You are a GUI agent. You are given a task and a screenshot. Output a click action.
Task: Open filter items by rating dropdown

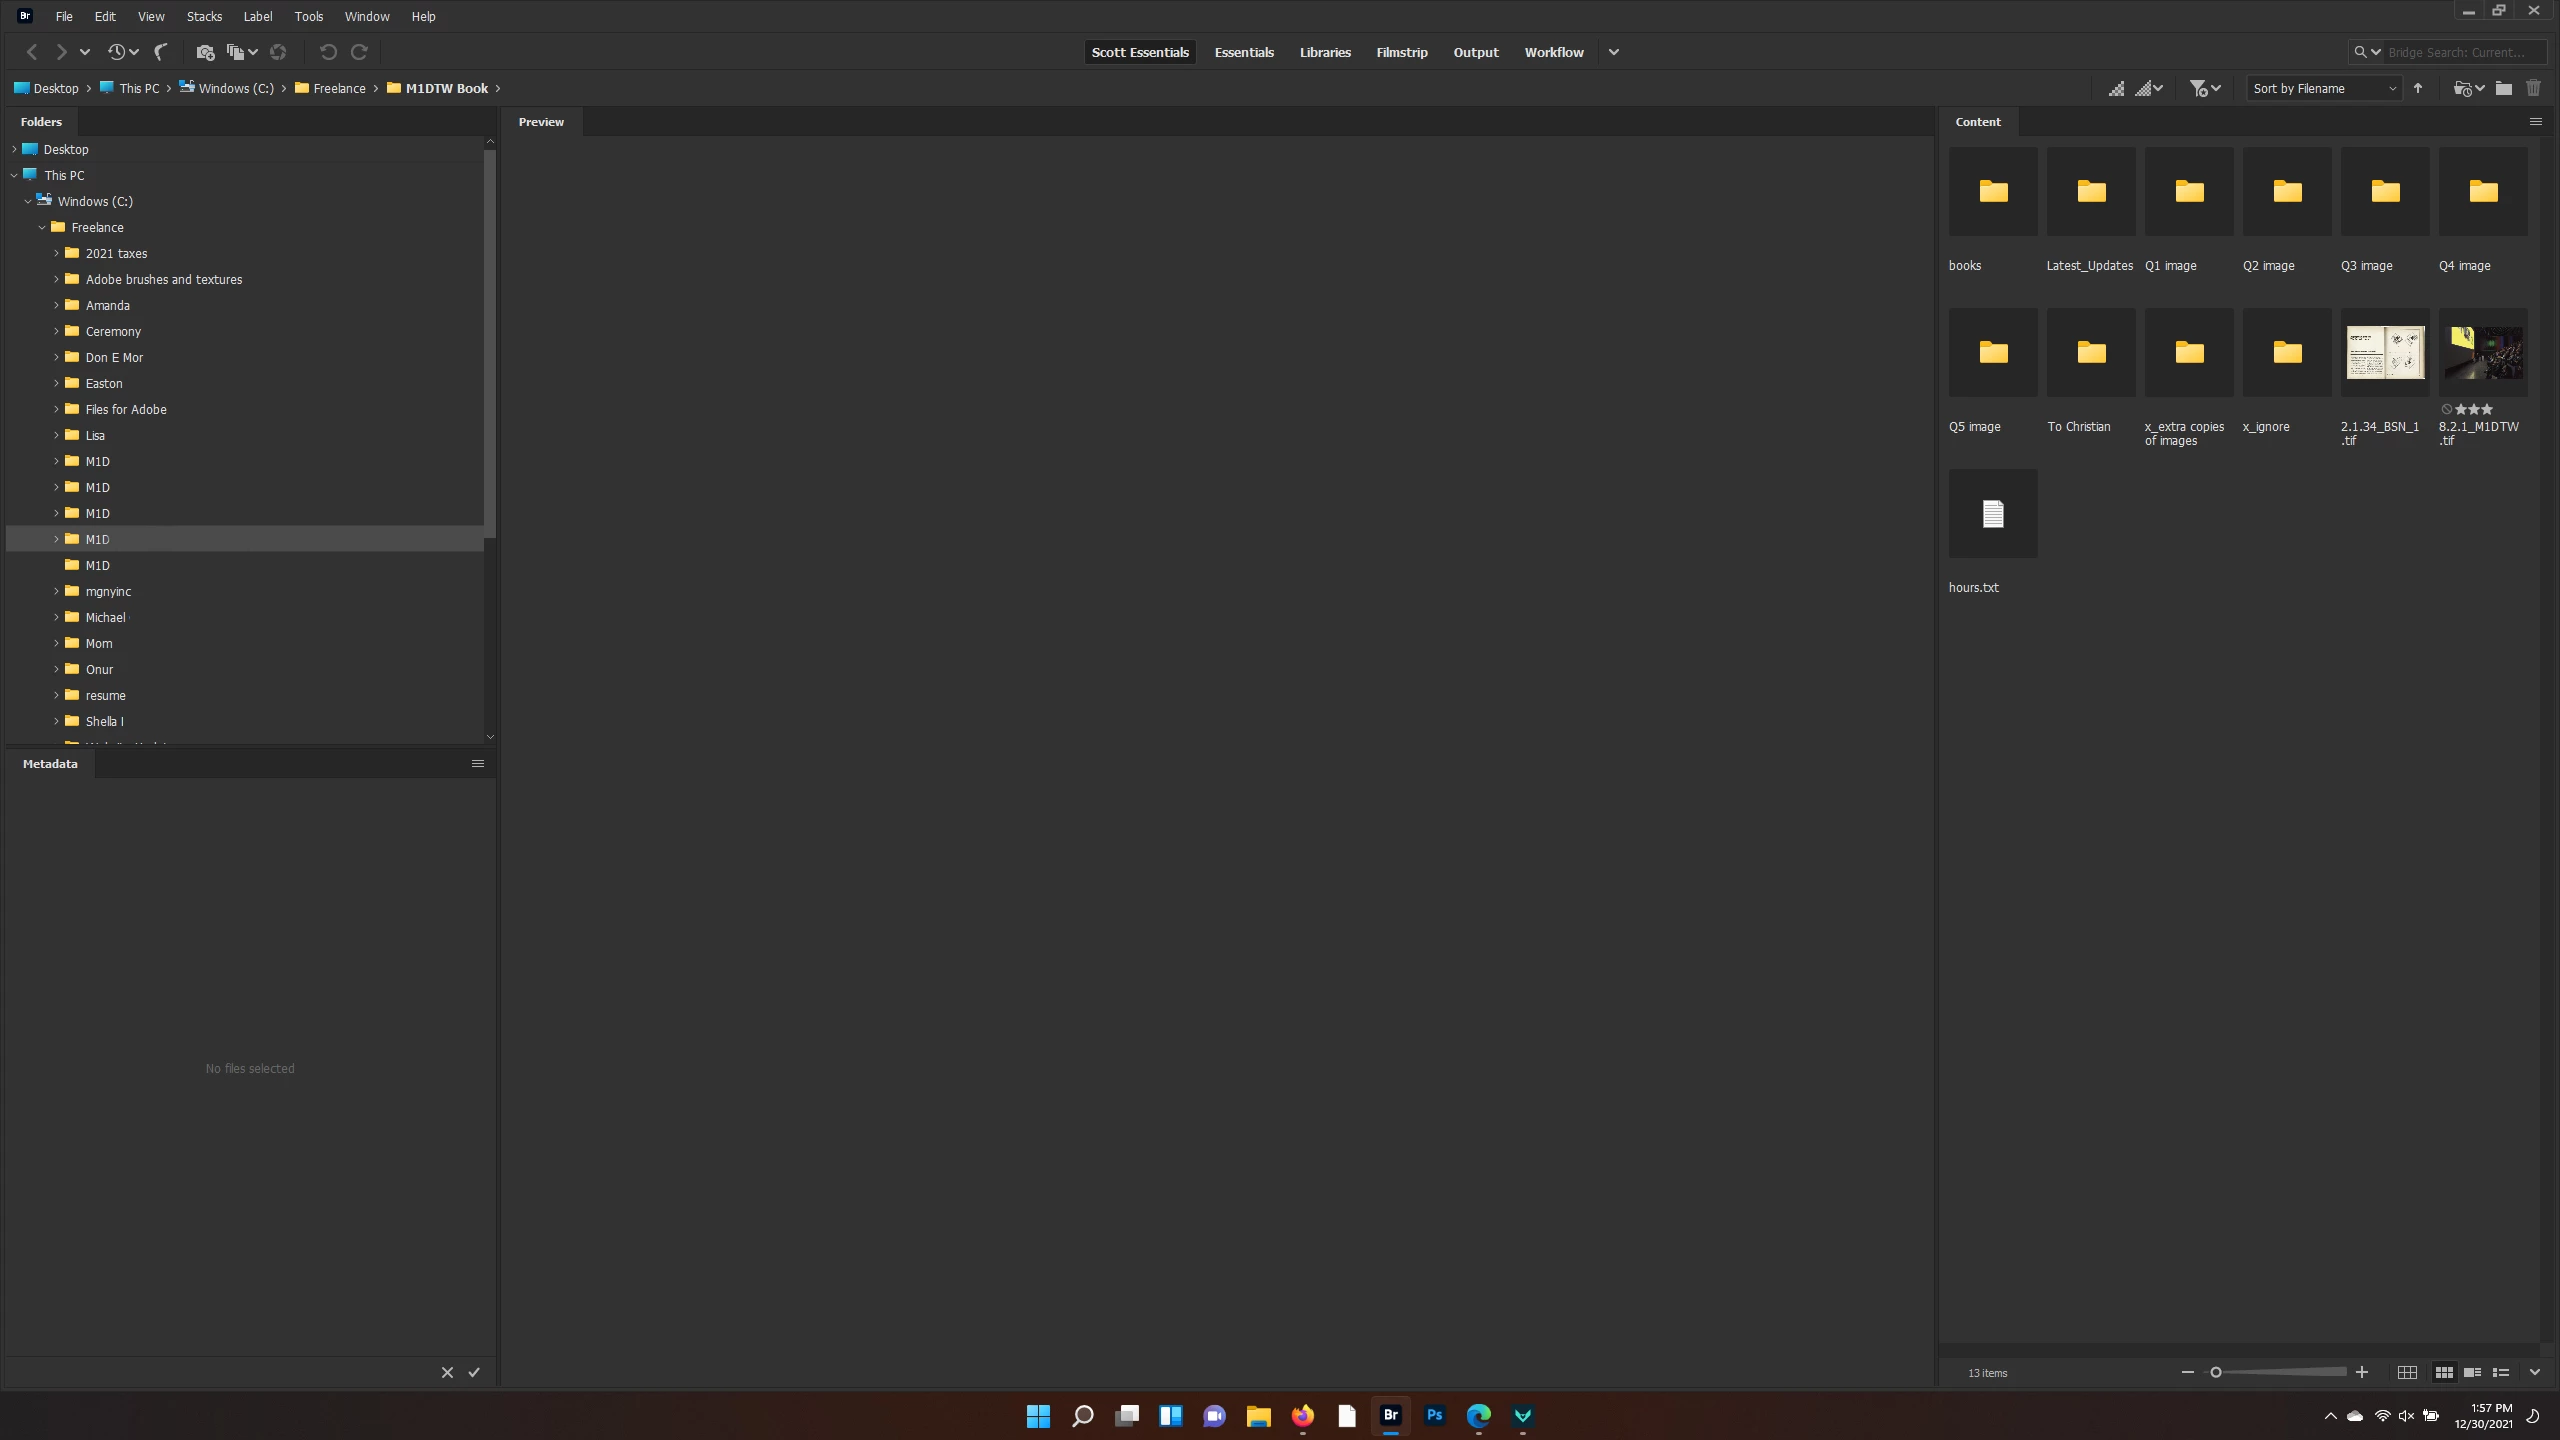point(2204,88)
